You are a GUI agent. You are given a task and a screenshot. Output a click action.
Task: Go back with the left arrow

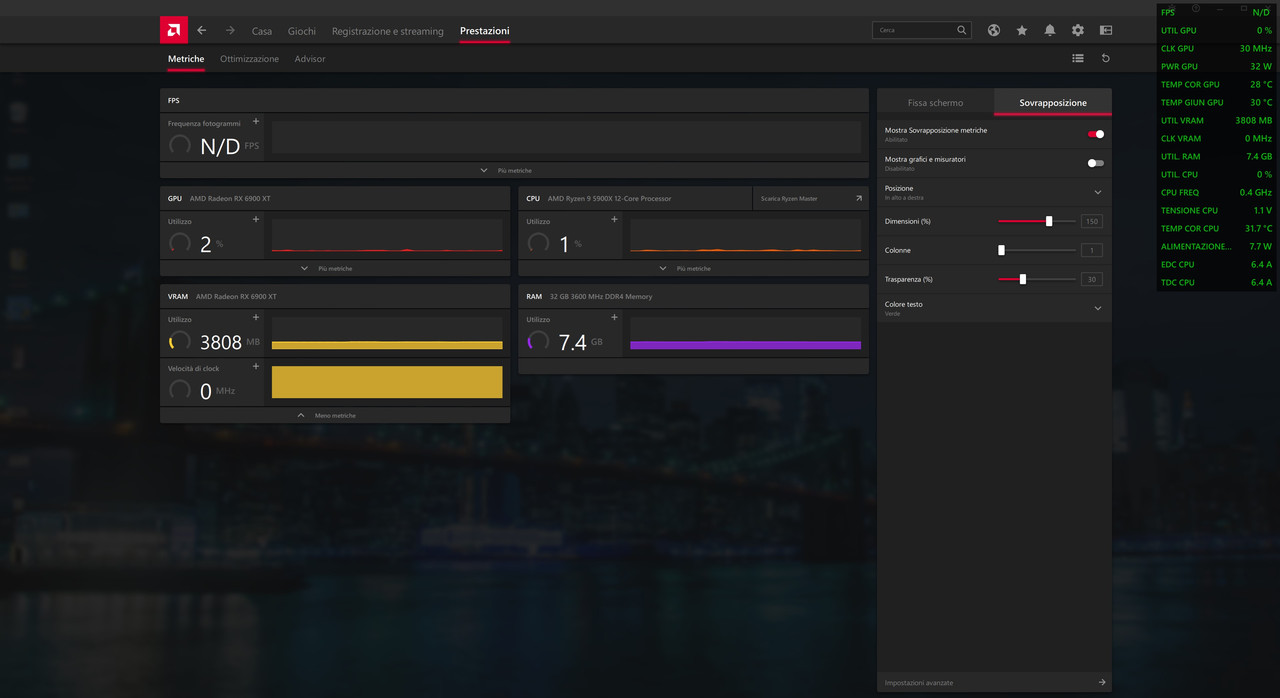coord(202,30)
